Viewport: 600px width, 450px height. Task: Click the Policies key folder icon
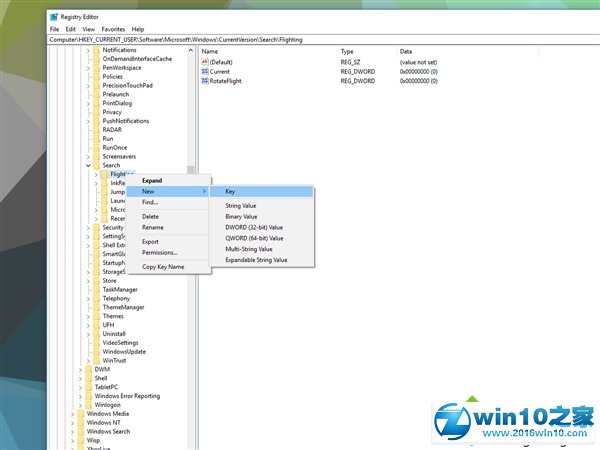[x=96, y=76]
